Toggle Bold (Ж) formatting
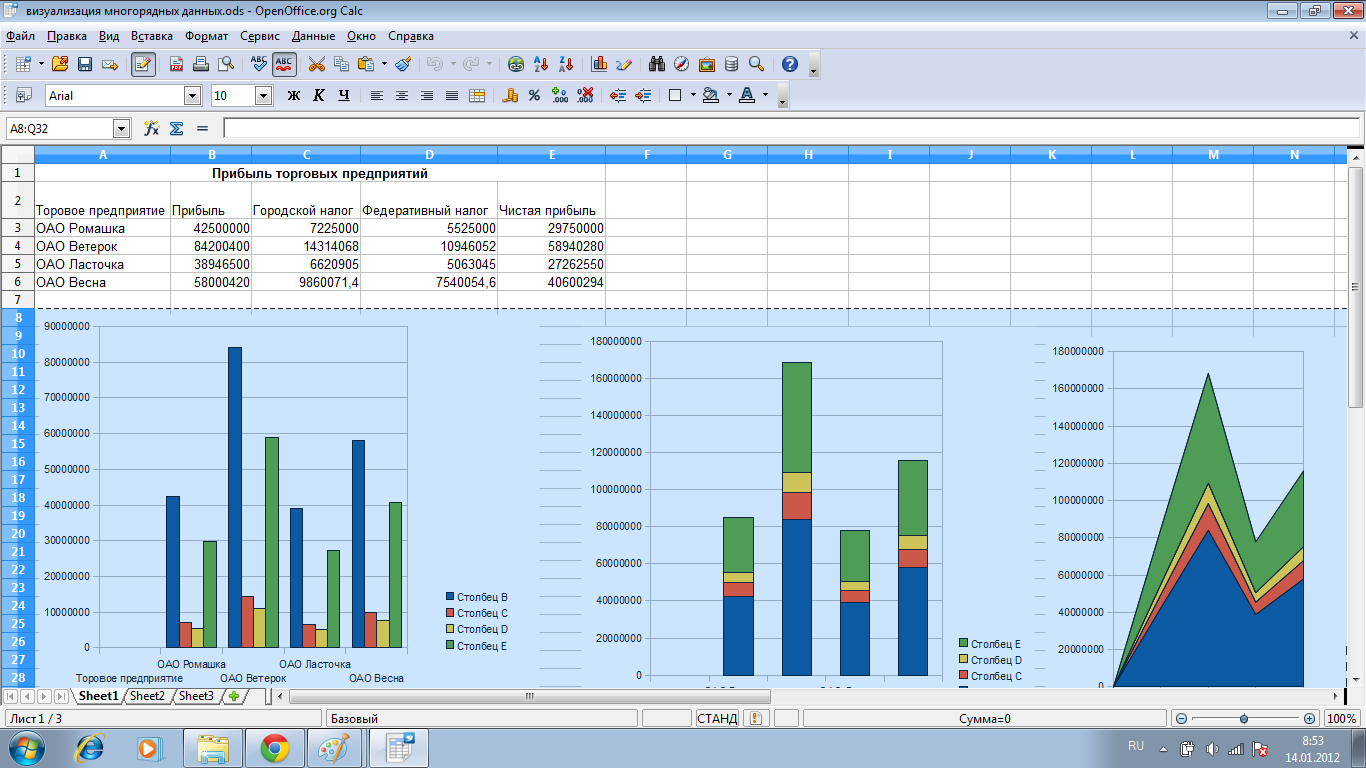This screenshot has width=1366, height=768. pyautogui.click(x=294, y=95)
